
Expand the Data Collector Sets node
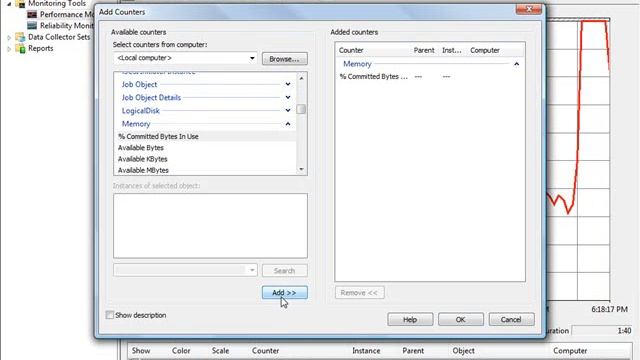[9, 37]
